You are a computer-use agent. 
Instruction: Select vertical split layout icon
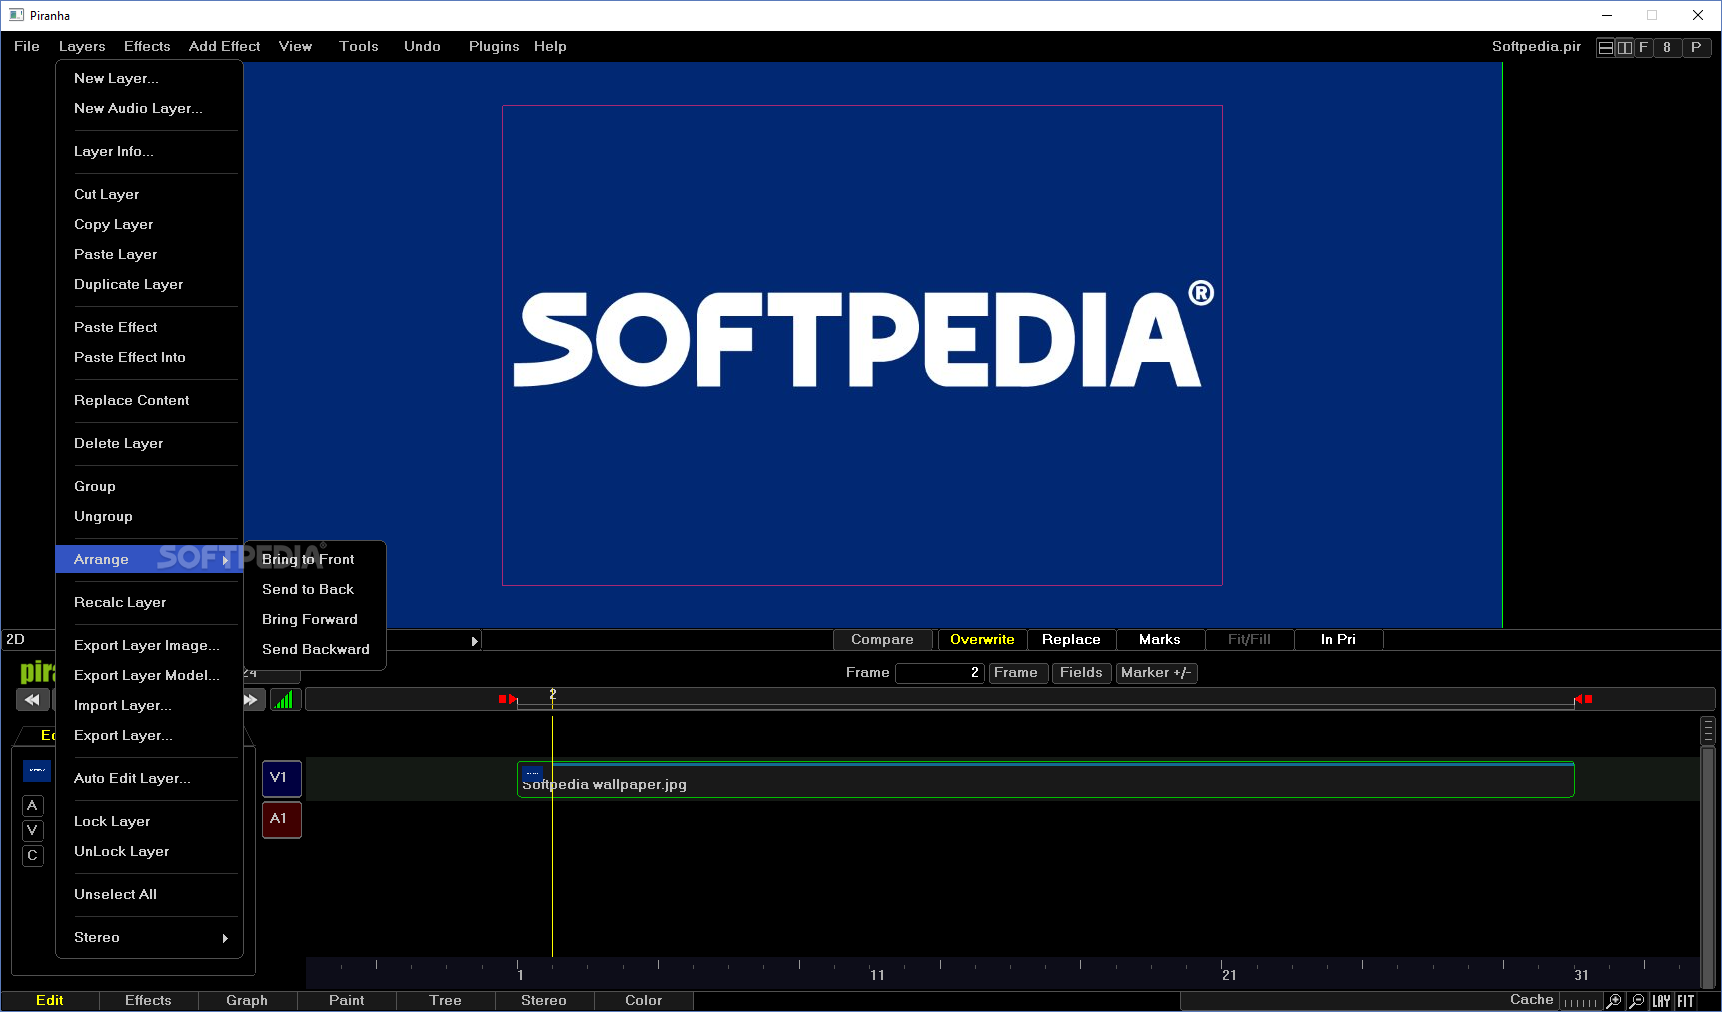1625,47
